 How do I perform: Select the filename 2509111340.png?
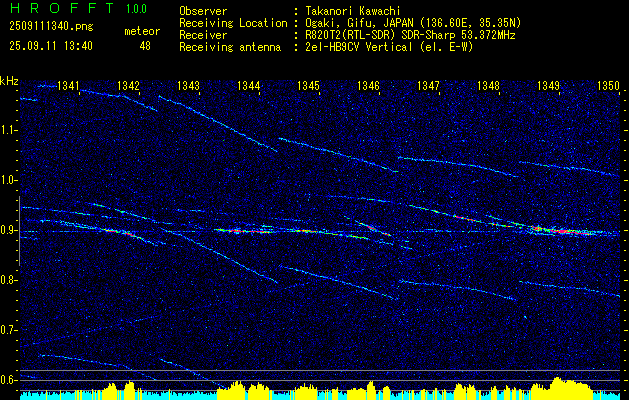(51, 27)
